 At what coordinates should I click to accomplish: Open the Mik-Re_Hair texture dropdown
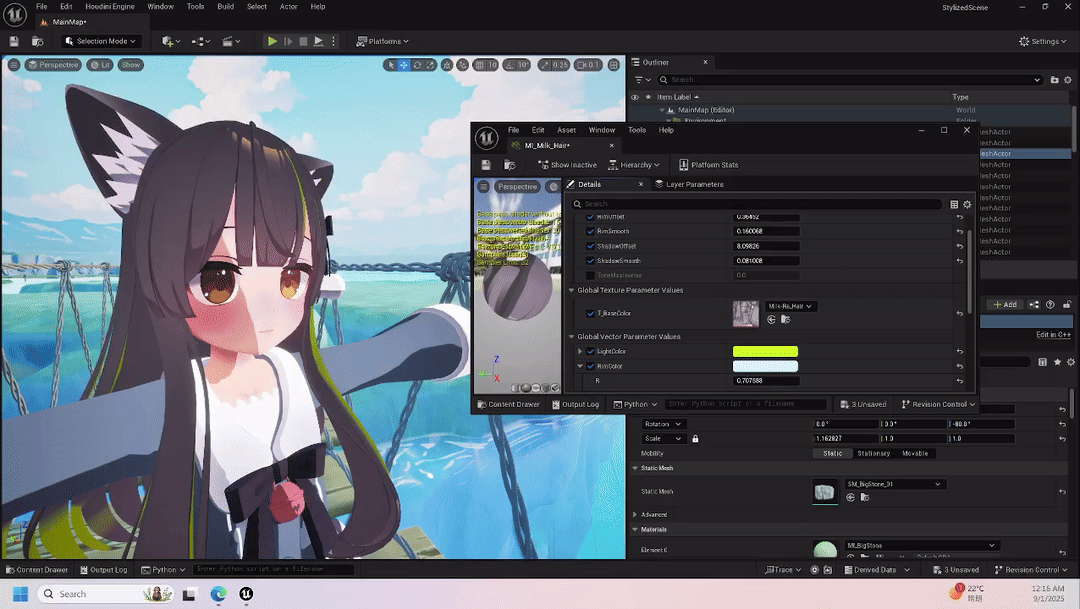pyautogui.click(x=790, y=306)
